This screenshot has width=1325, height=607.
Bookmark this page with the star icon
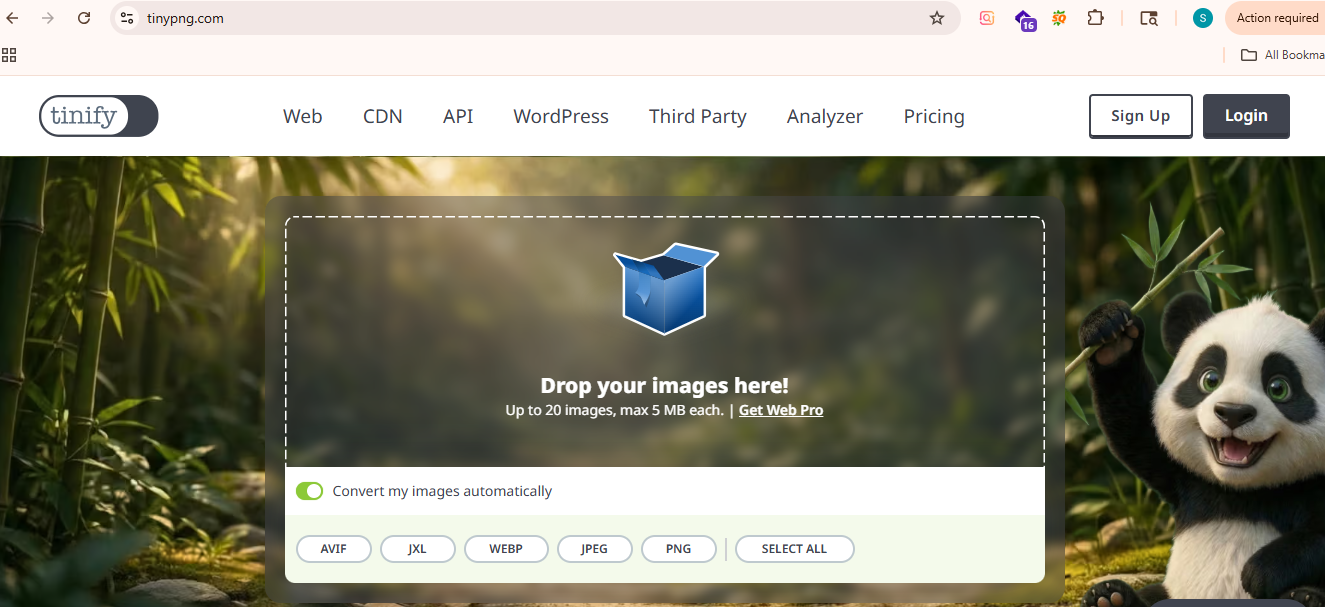pos(937,18)
